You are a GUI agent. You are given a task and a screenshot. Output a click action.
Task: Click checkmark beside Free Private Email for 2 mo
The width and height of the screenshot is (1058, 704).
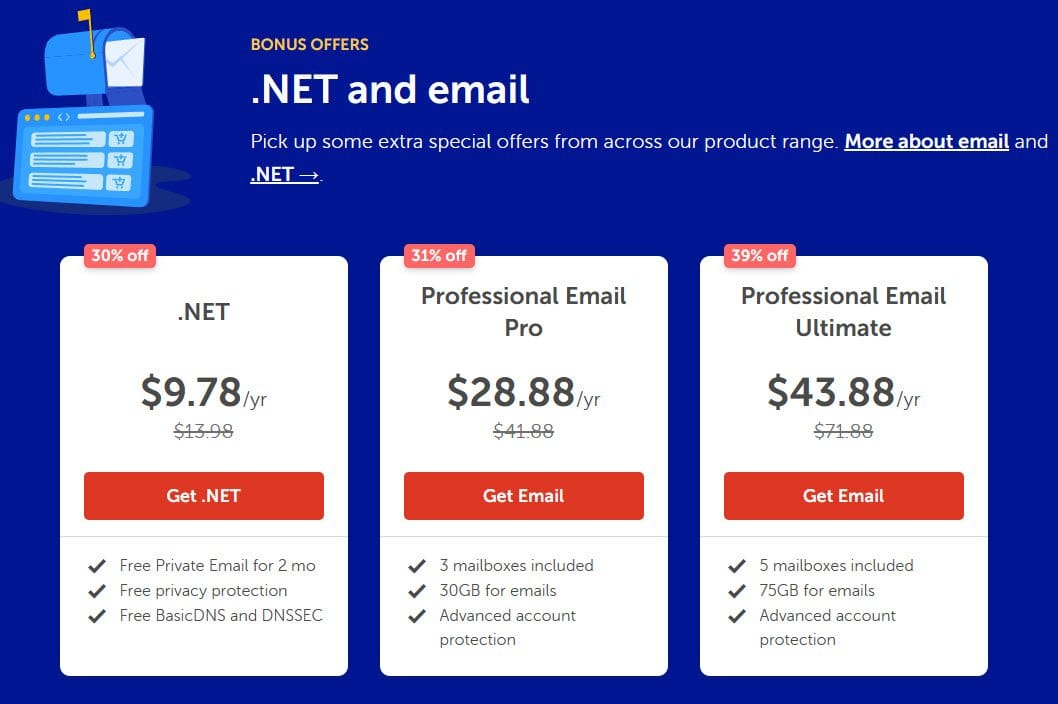click(x=97, y=566)
